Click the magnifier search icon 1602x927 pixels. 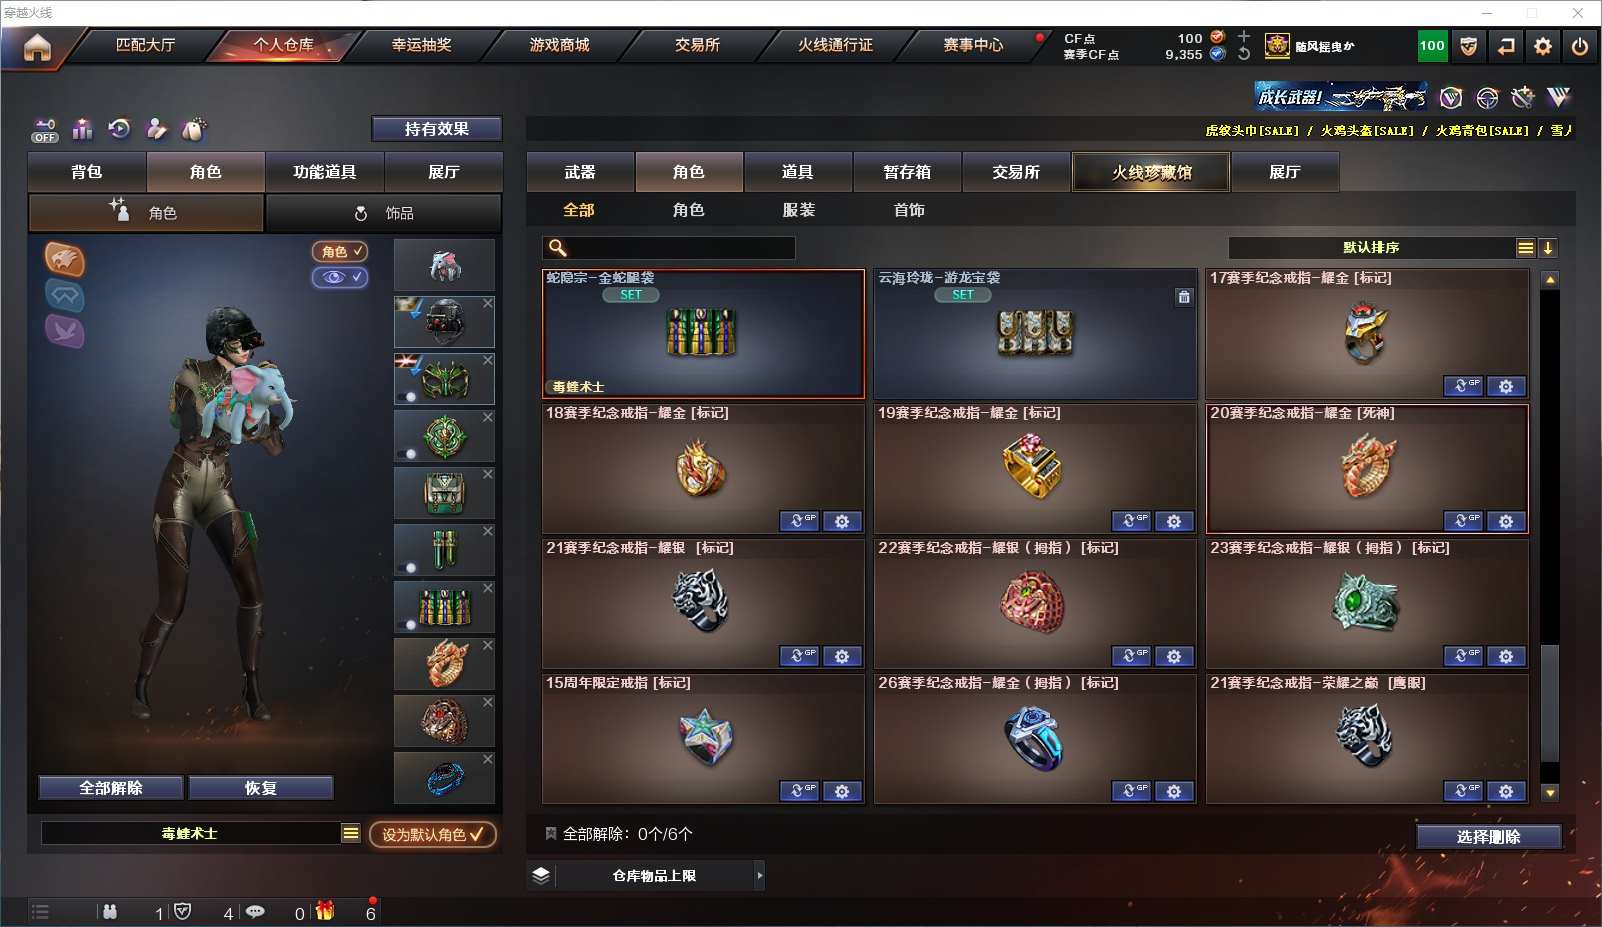tap(558, 248)
